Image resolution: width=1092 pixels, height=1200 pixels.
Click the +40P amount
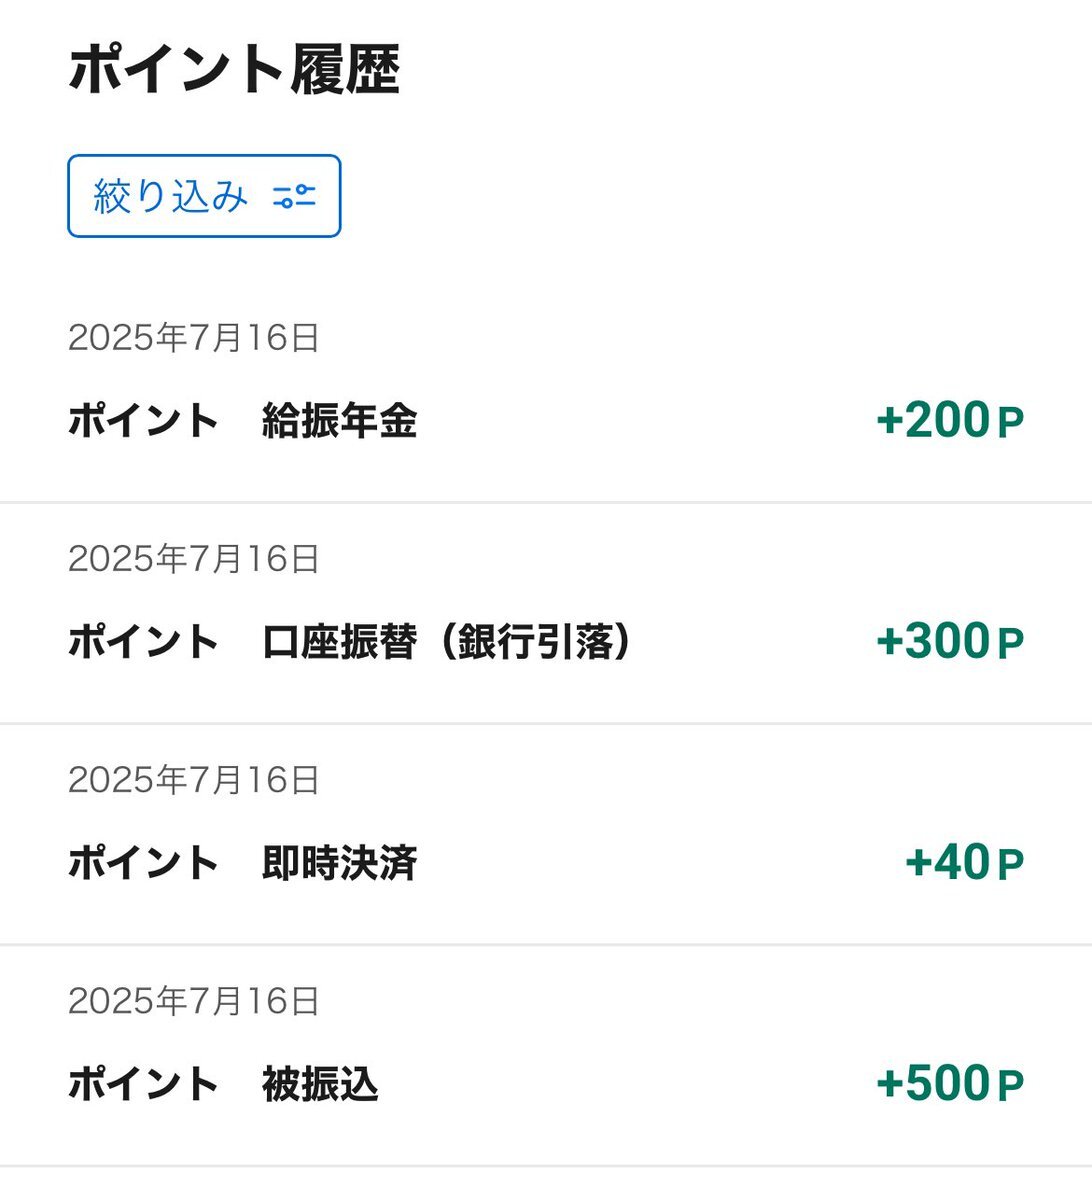965,862
